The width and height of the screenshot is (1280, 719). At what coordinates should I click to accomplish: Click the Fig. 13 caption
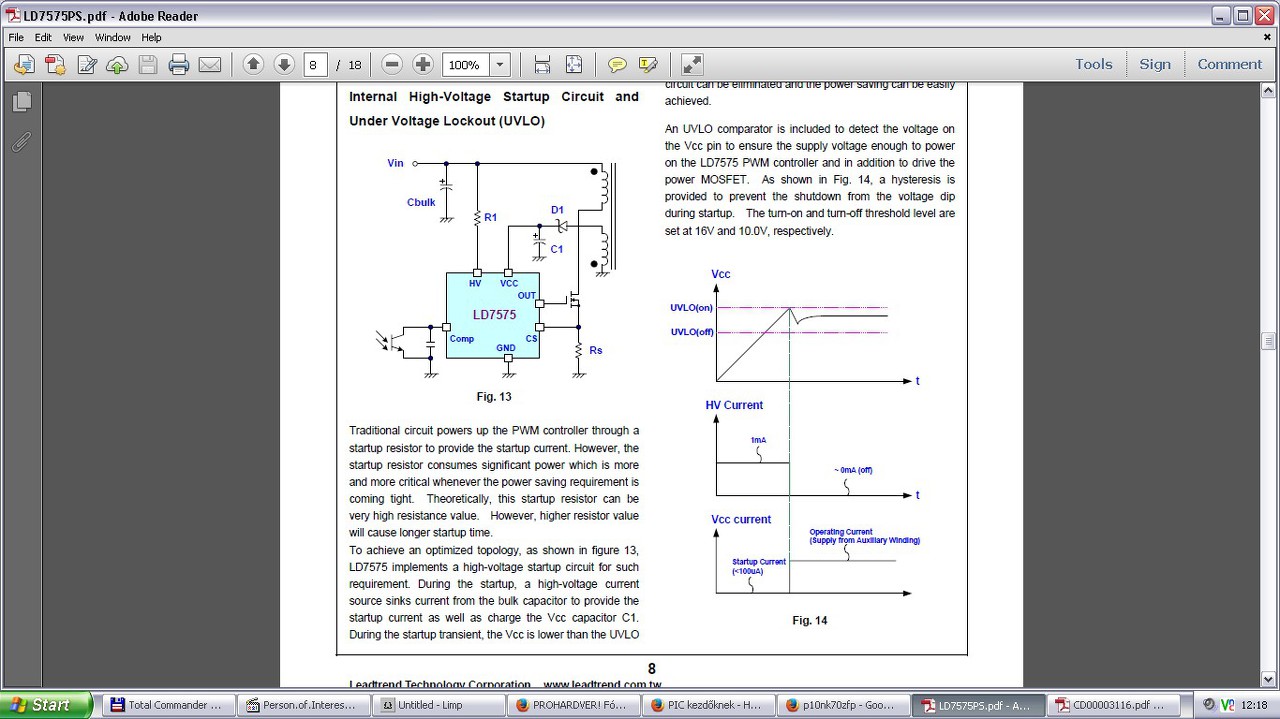[x=494, y=397]
